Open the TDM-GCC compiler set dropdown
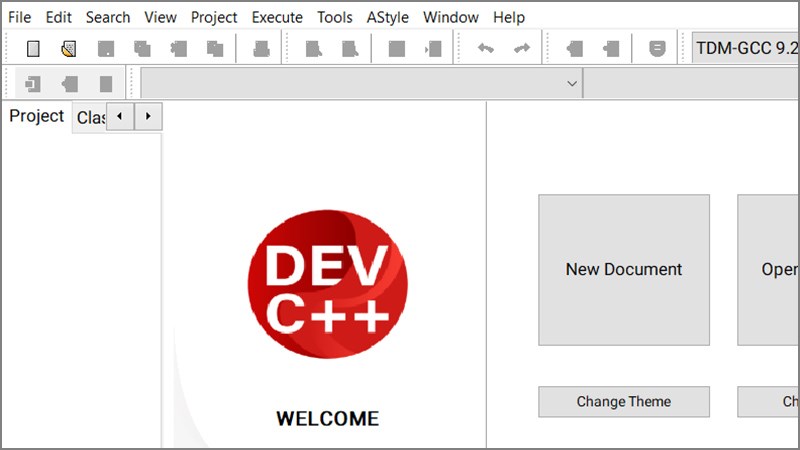The height and width of the screenshot is (450, 800). (745, 48)
